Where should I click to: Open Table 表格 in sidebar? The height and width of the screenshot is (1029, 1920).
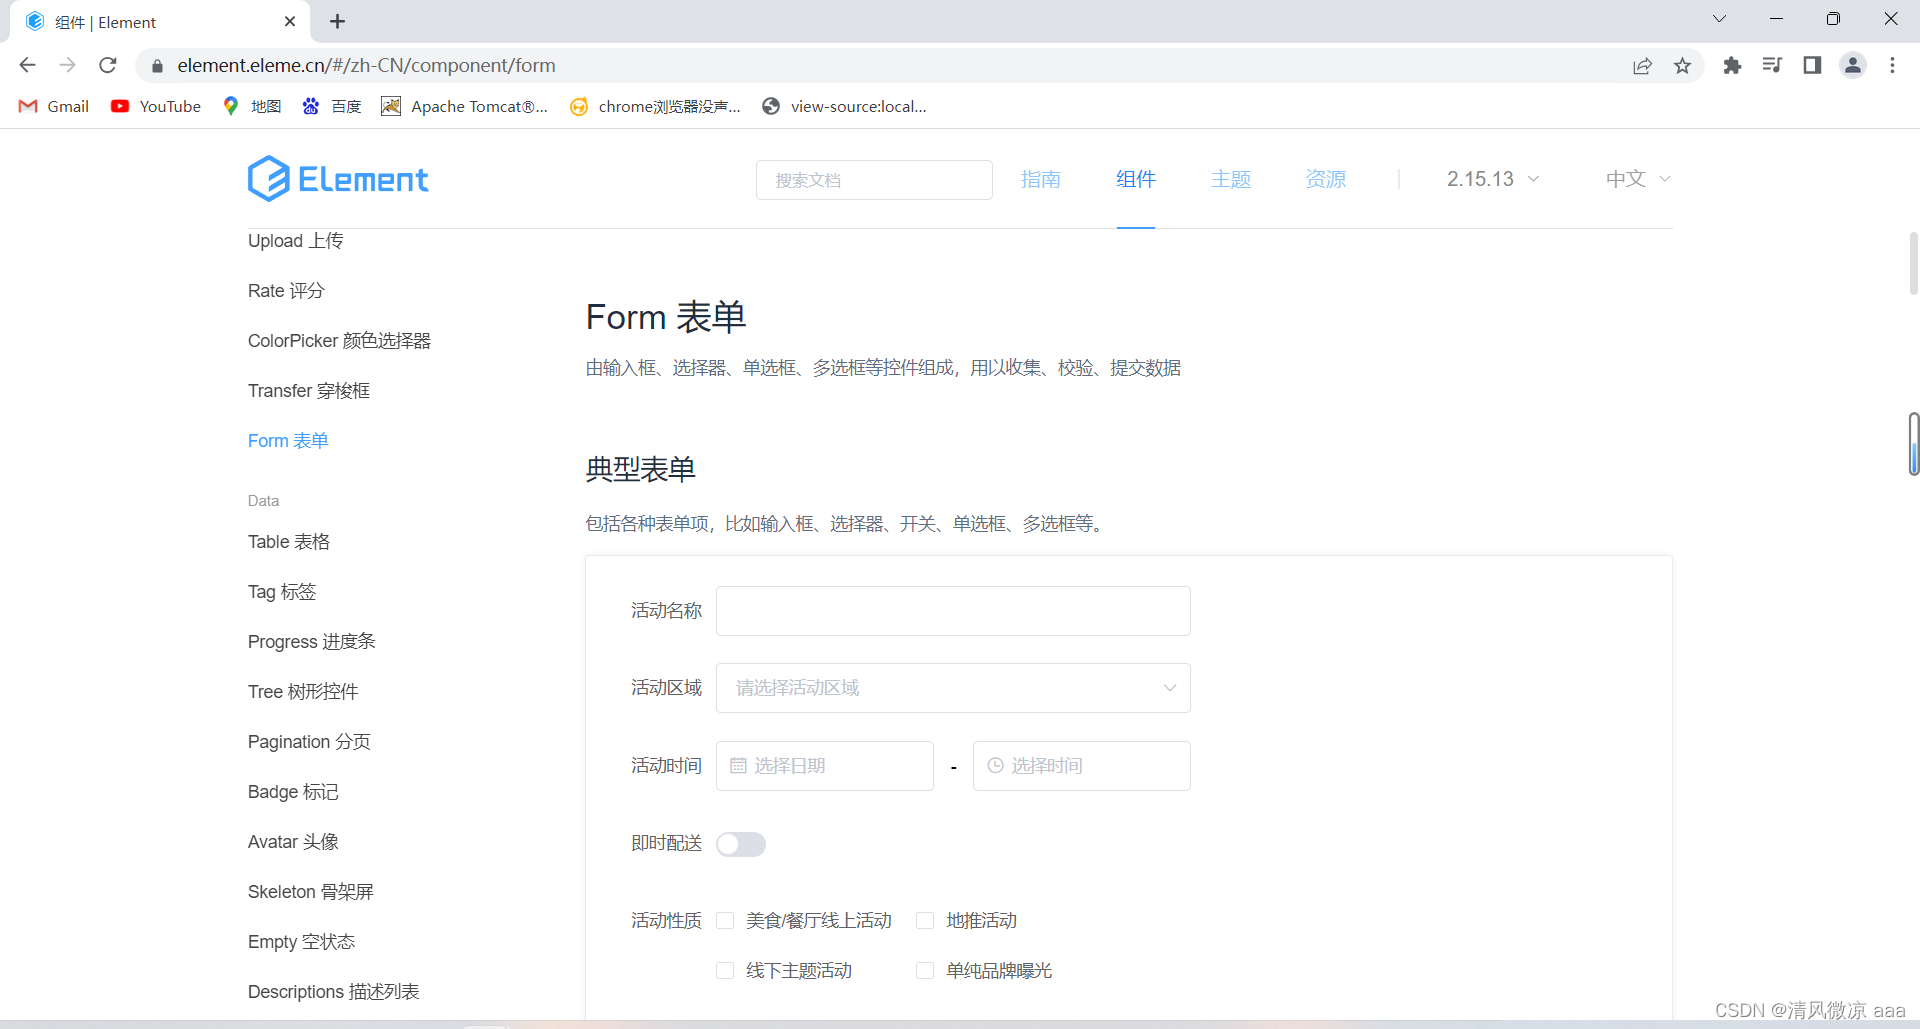289,542
